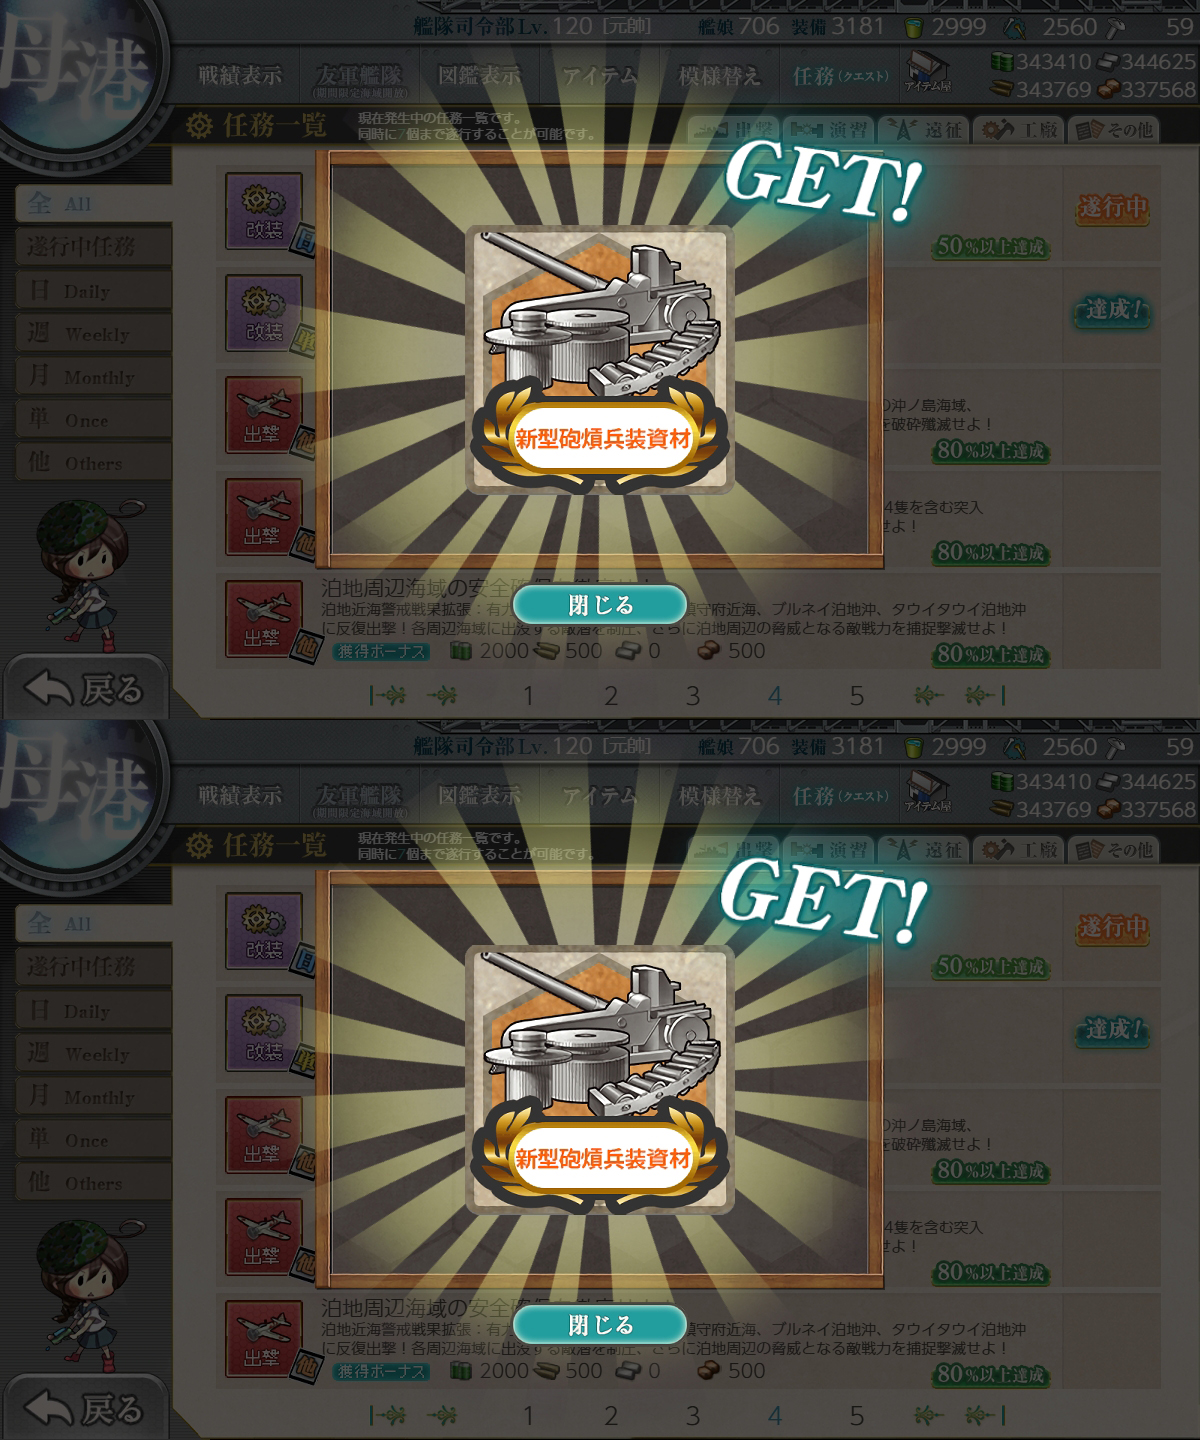Open the アイテム屋 shop icon in upper header
This screenshot has height=1440, width=1200.
click(928, 76)
